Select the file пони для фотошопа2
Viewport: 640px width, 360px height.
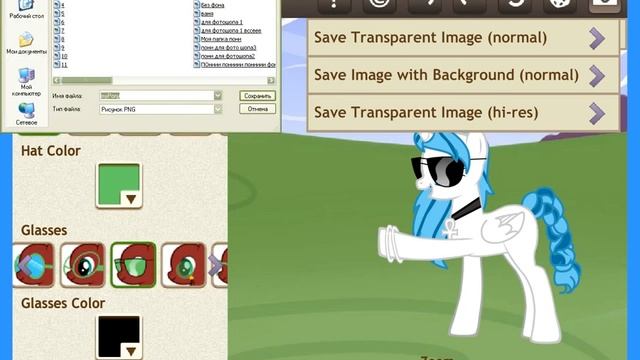224,56
